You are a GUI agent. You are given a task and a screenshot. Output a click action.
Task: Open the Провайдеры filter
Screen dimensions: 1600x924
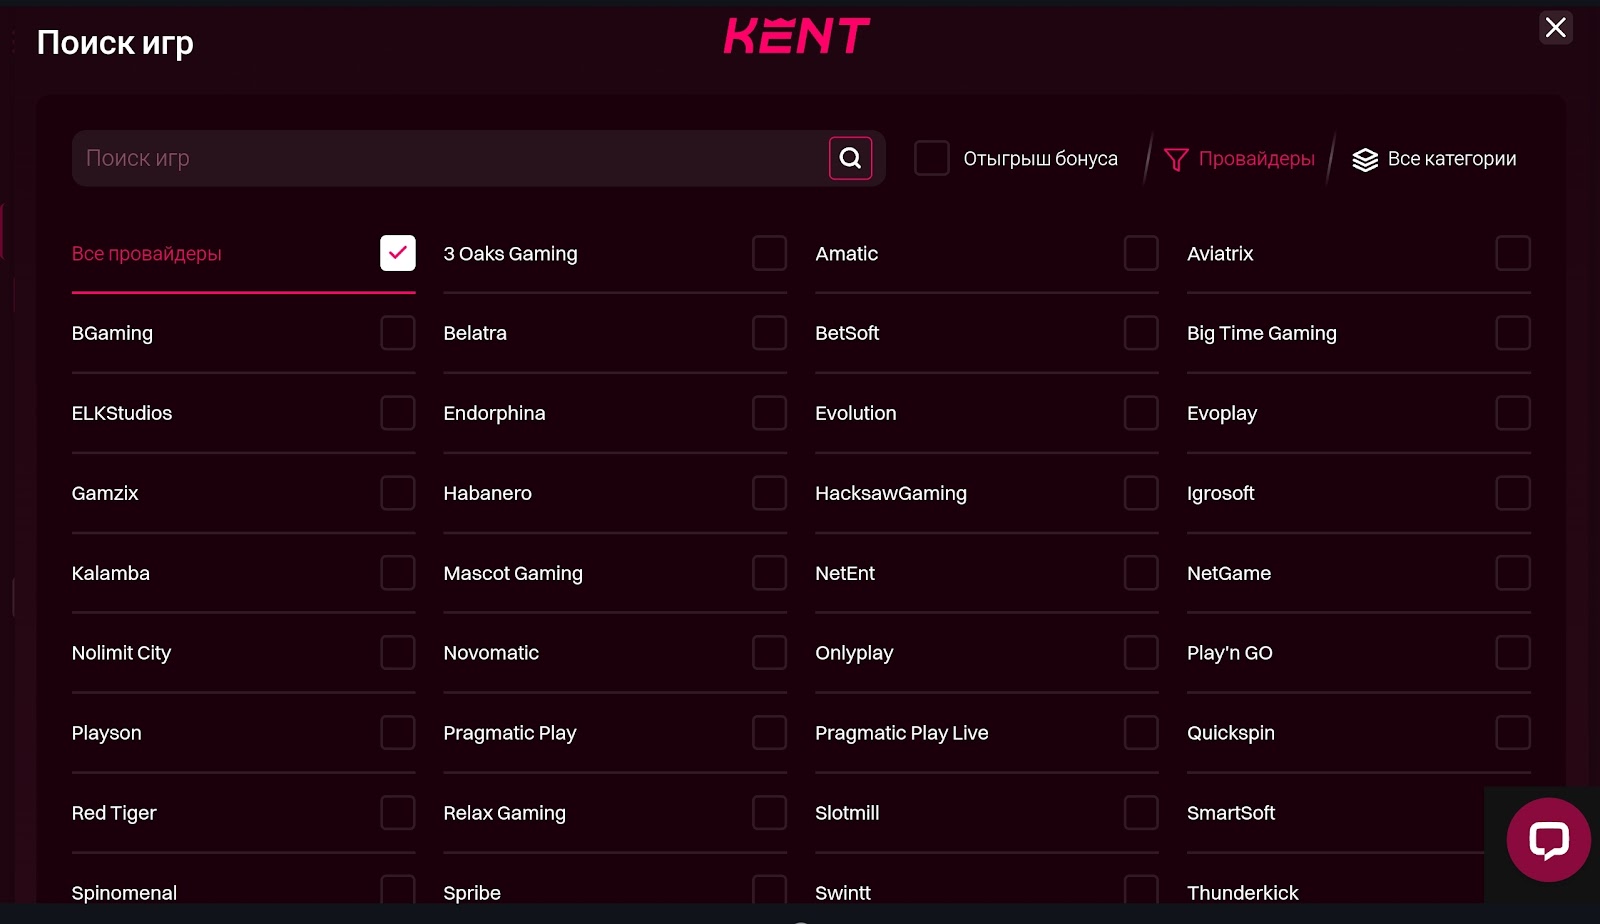[1240, 159]
